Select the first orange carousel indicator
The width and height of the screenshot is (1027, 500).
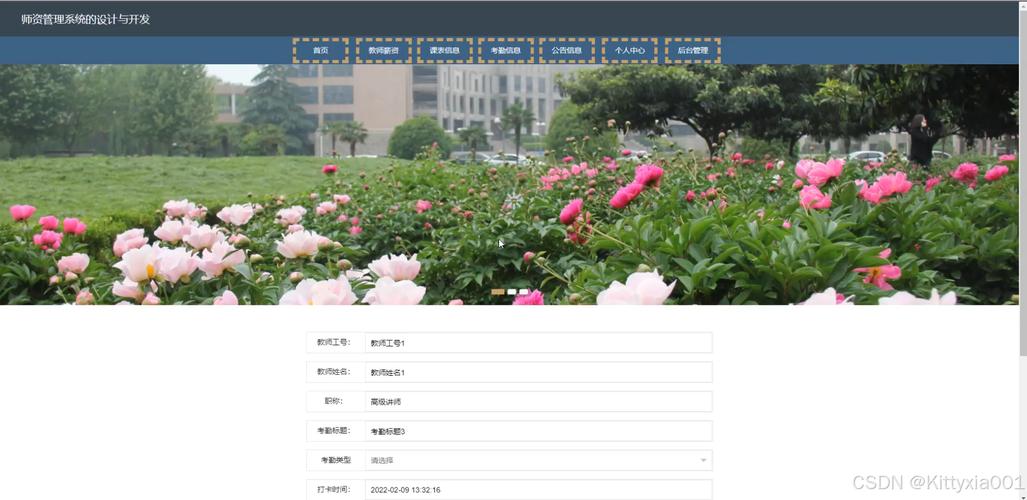pyautogui.click(x=498, y=292)
